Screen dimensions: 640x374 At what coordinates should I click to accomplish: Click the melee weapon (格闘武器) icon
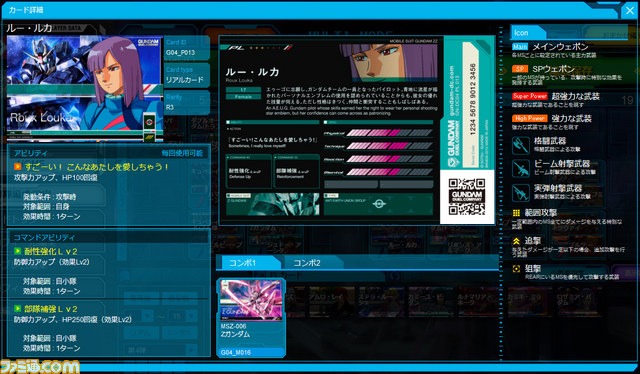521,145
